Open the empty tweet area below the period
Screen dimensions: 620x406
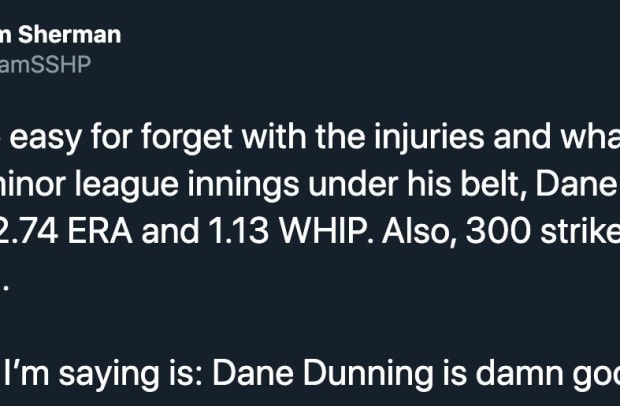pos(310,324)
